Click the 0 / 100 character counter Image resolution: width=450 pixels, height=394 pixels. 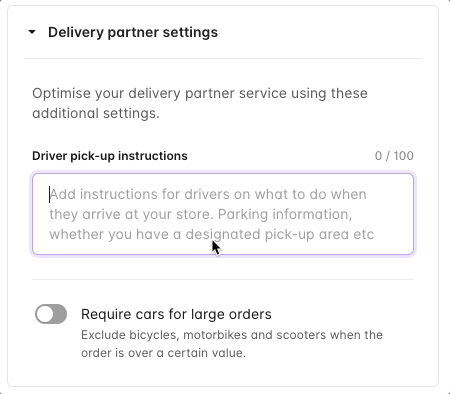pyautogui.click(x=394, y=156)
